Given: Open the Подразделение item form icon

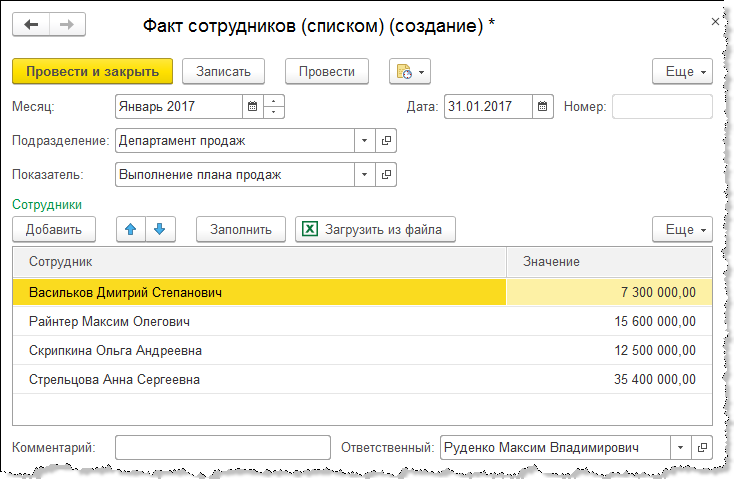Looking at the screenshot, I should point(386,141).
